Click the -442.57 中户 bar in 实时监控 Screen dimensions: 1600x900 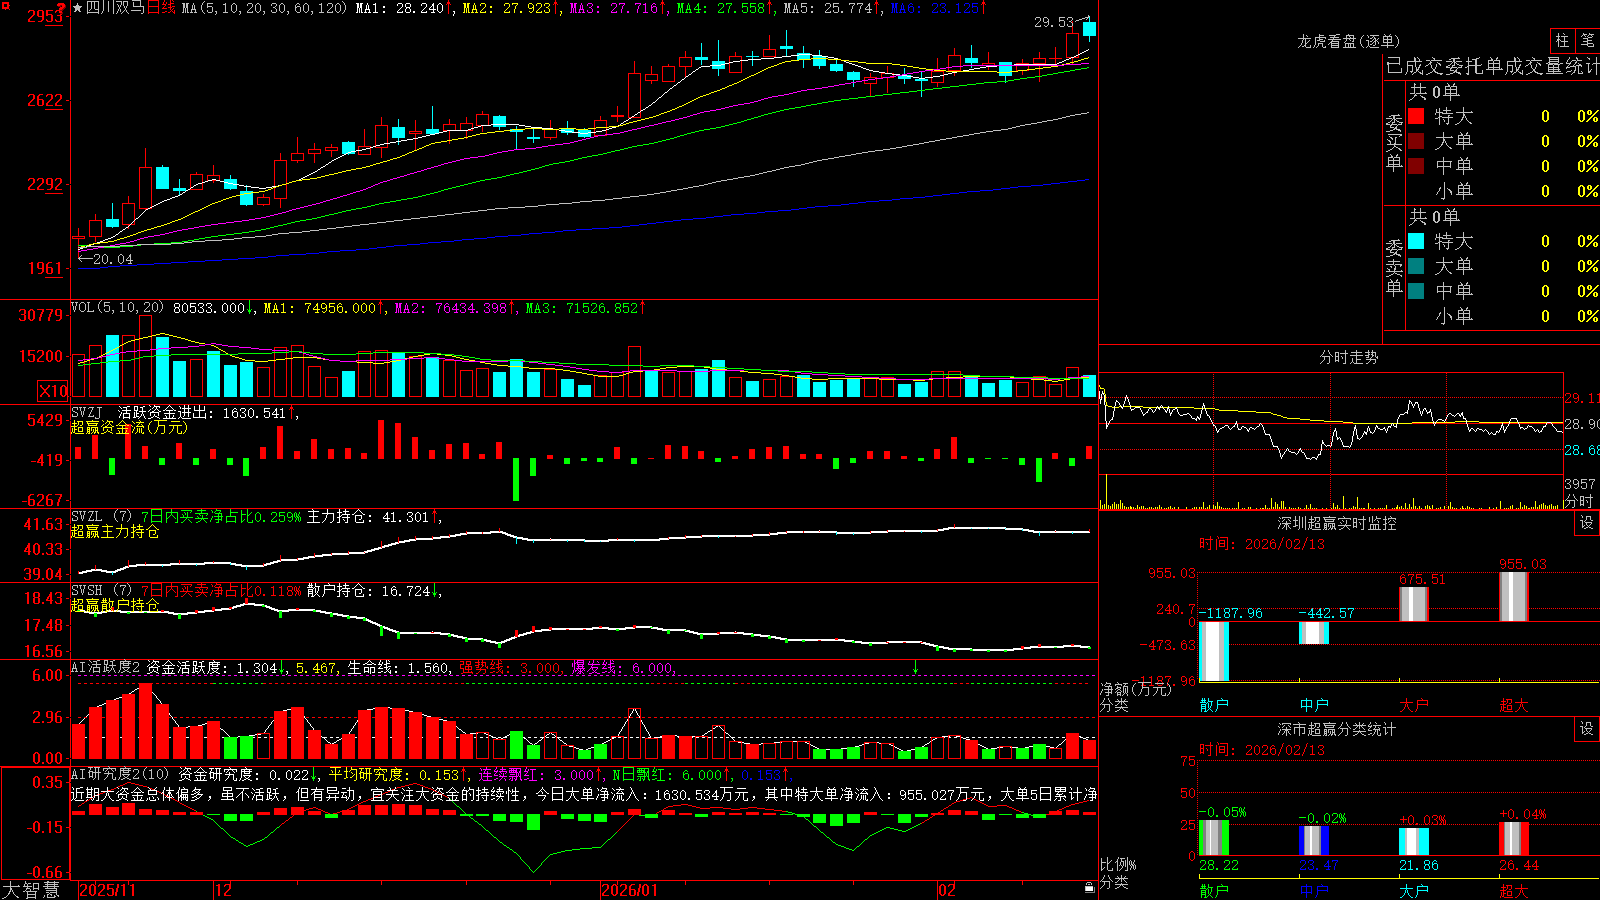click(x=1314, y=633)
